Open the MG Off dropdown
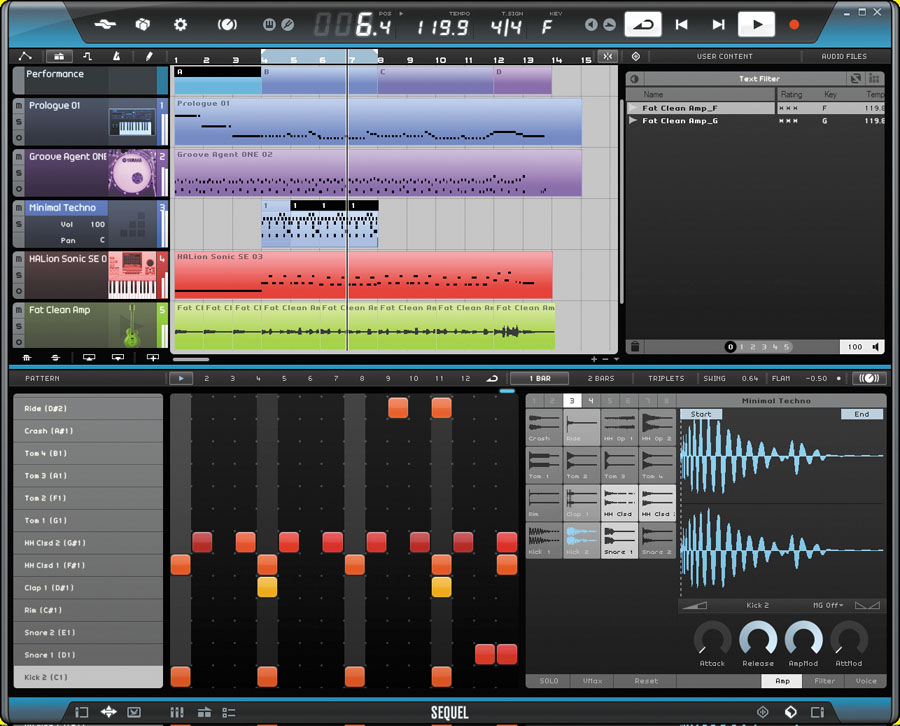Viewport: 900px width, 726px height. click(828, 605)
